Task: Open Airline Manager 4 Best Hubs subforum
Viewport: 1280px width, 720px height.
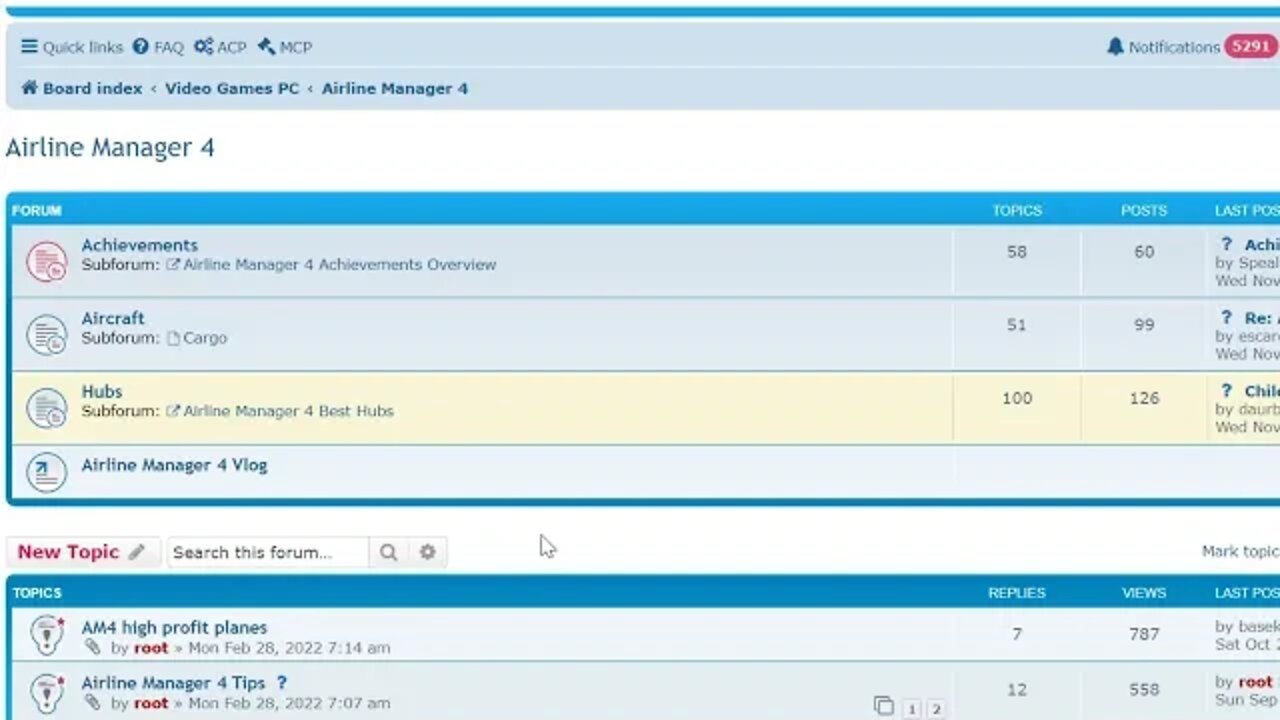Action: pyautogui.click(x=289, y=411)
